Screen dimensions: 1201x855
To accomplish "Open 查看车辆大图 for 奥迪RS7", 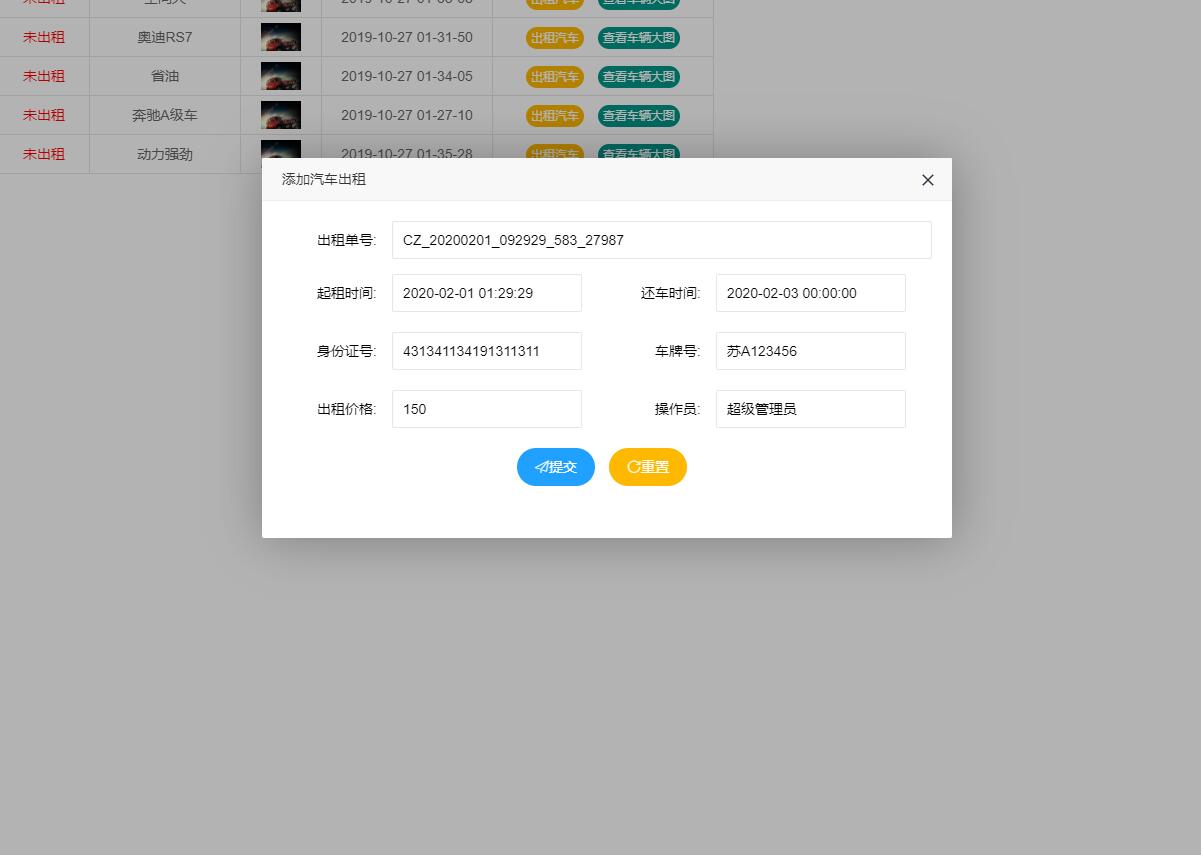I will [639, 38].
